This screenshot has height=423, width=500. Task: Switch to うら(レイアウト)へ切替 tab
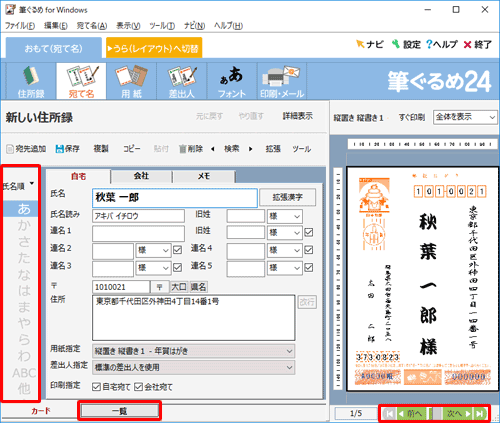point(154,49)
